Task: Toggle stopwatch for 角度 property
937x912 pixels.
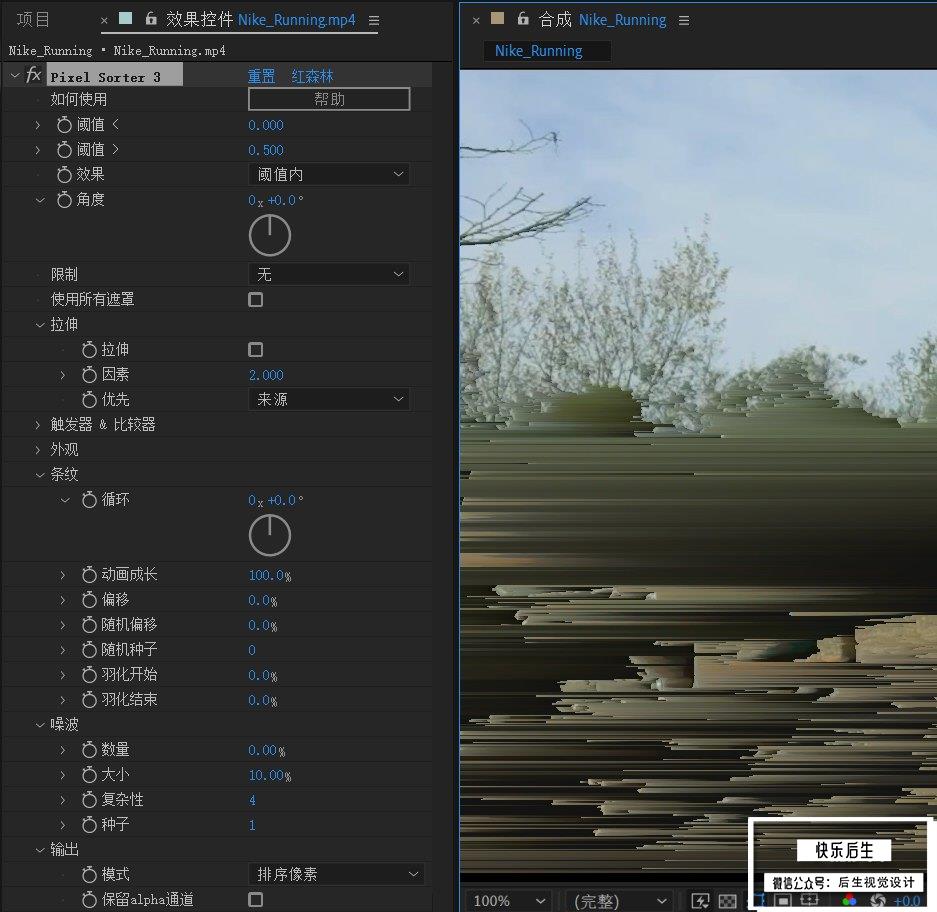Action: (64, 200)
